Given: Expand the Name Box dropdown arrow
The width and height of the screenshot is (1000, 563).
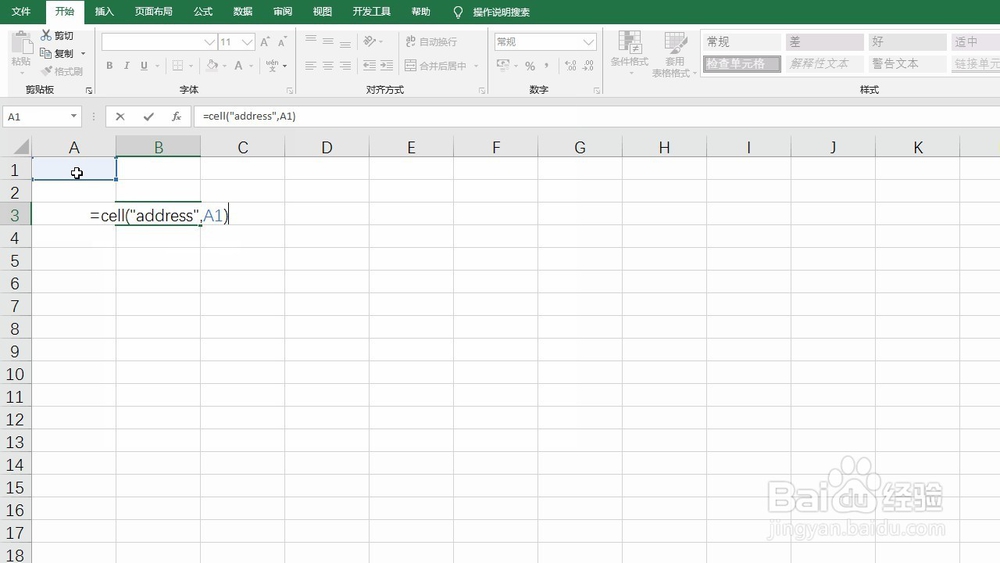Looking at the screenshot, I should point(73,116).
